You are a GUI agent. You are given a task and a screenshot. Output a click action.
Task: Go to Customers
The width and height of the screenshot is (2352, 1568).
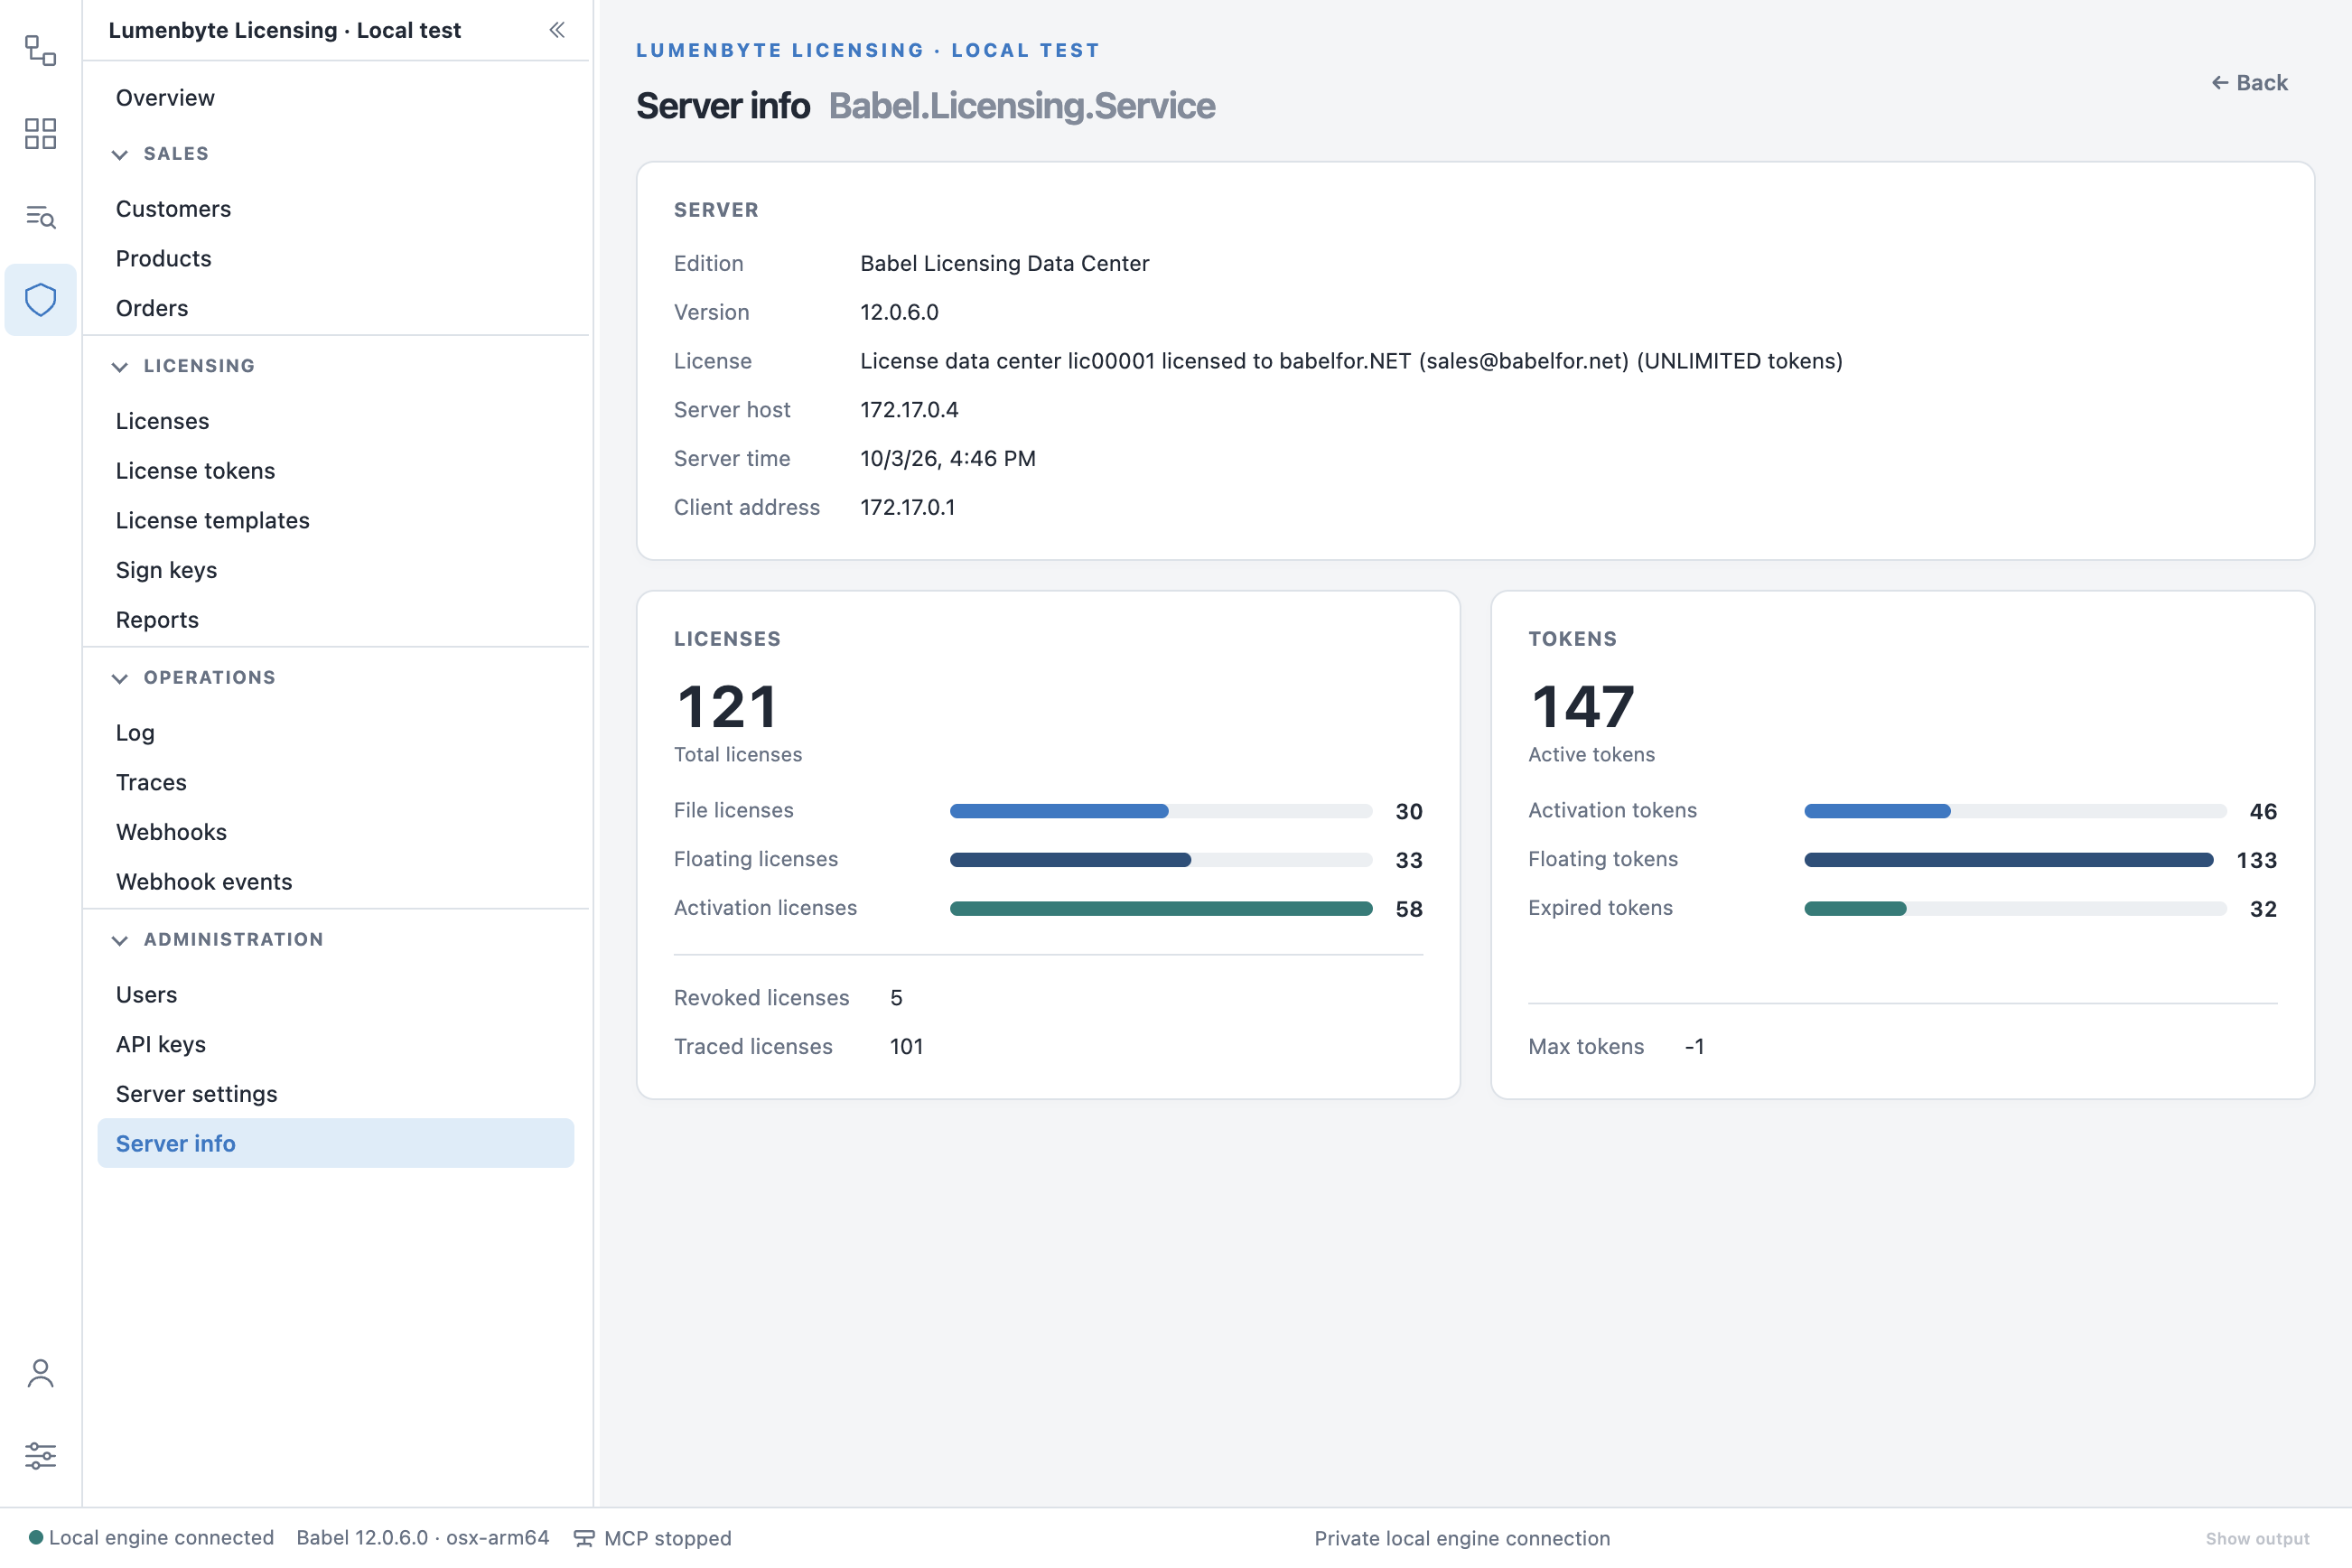336,209
